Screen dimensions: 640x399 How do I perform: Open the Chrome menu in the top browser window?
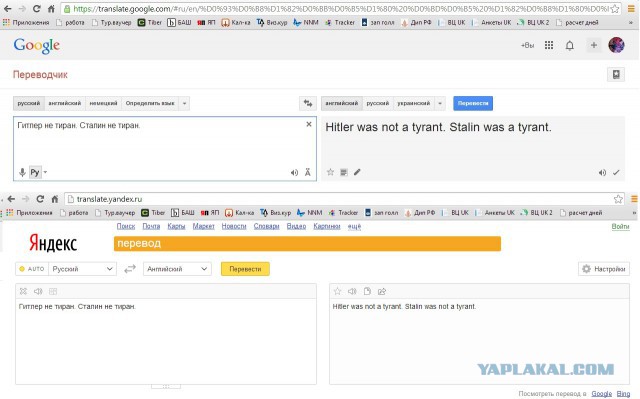pyautogui.click(x=631, y=9)
